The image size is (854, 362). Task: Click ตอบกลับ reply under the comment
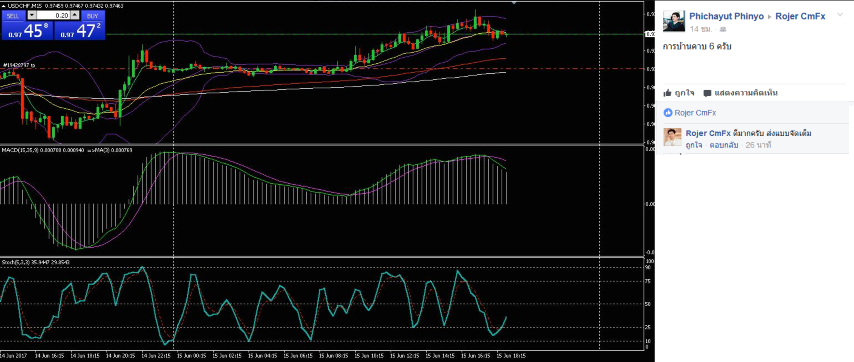(x=724, y=145)
